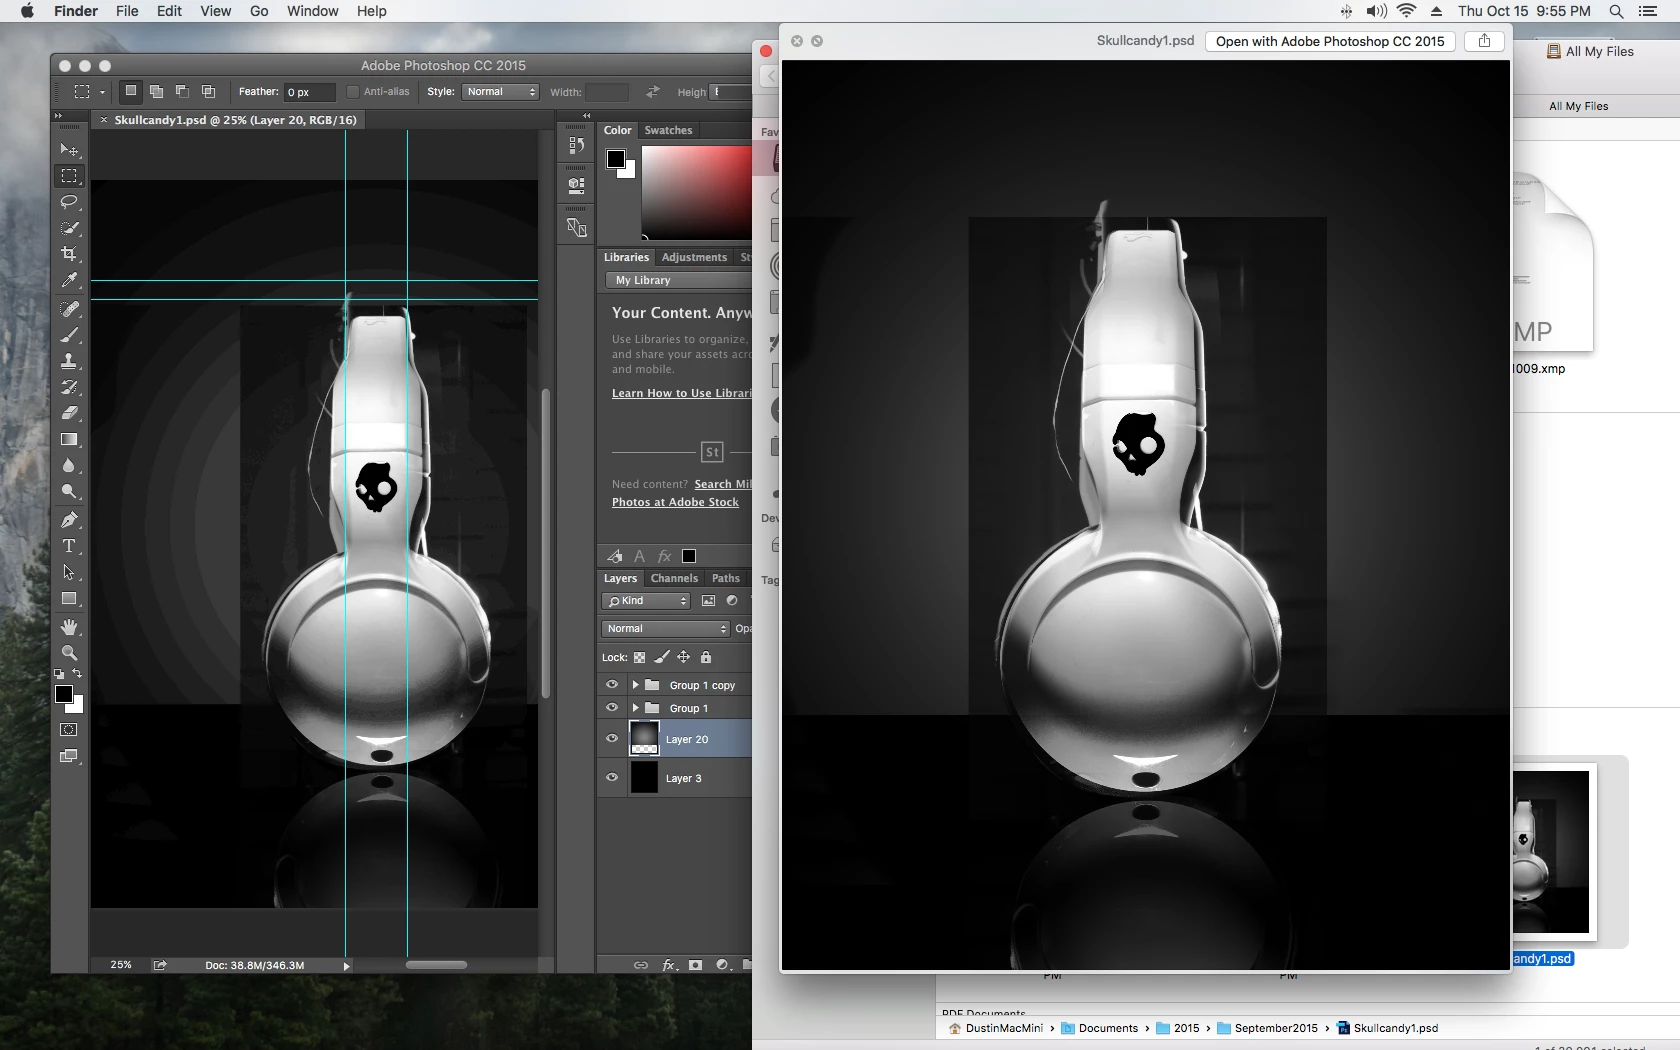
Task: Select the Lasso tool
Action: coord(69,202)
